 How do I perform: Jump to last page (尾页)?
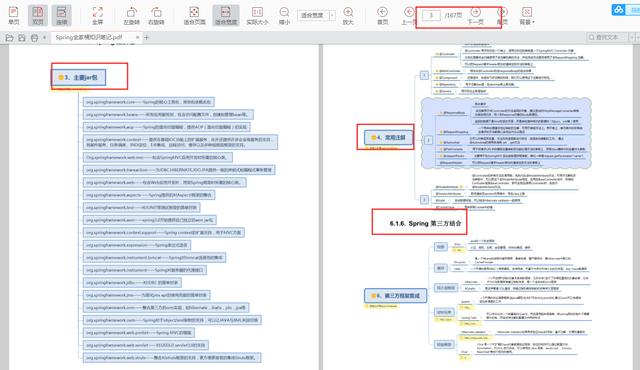pyautogui.click(x=502, y=16)
